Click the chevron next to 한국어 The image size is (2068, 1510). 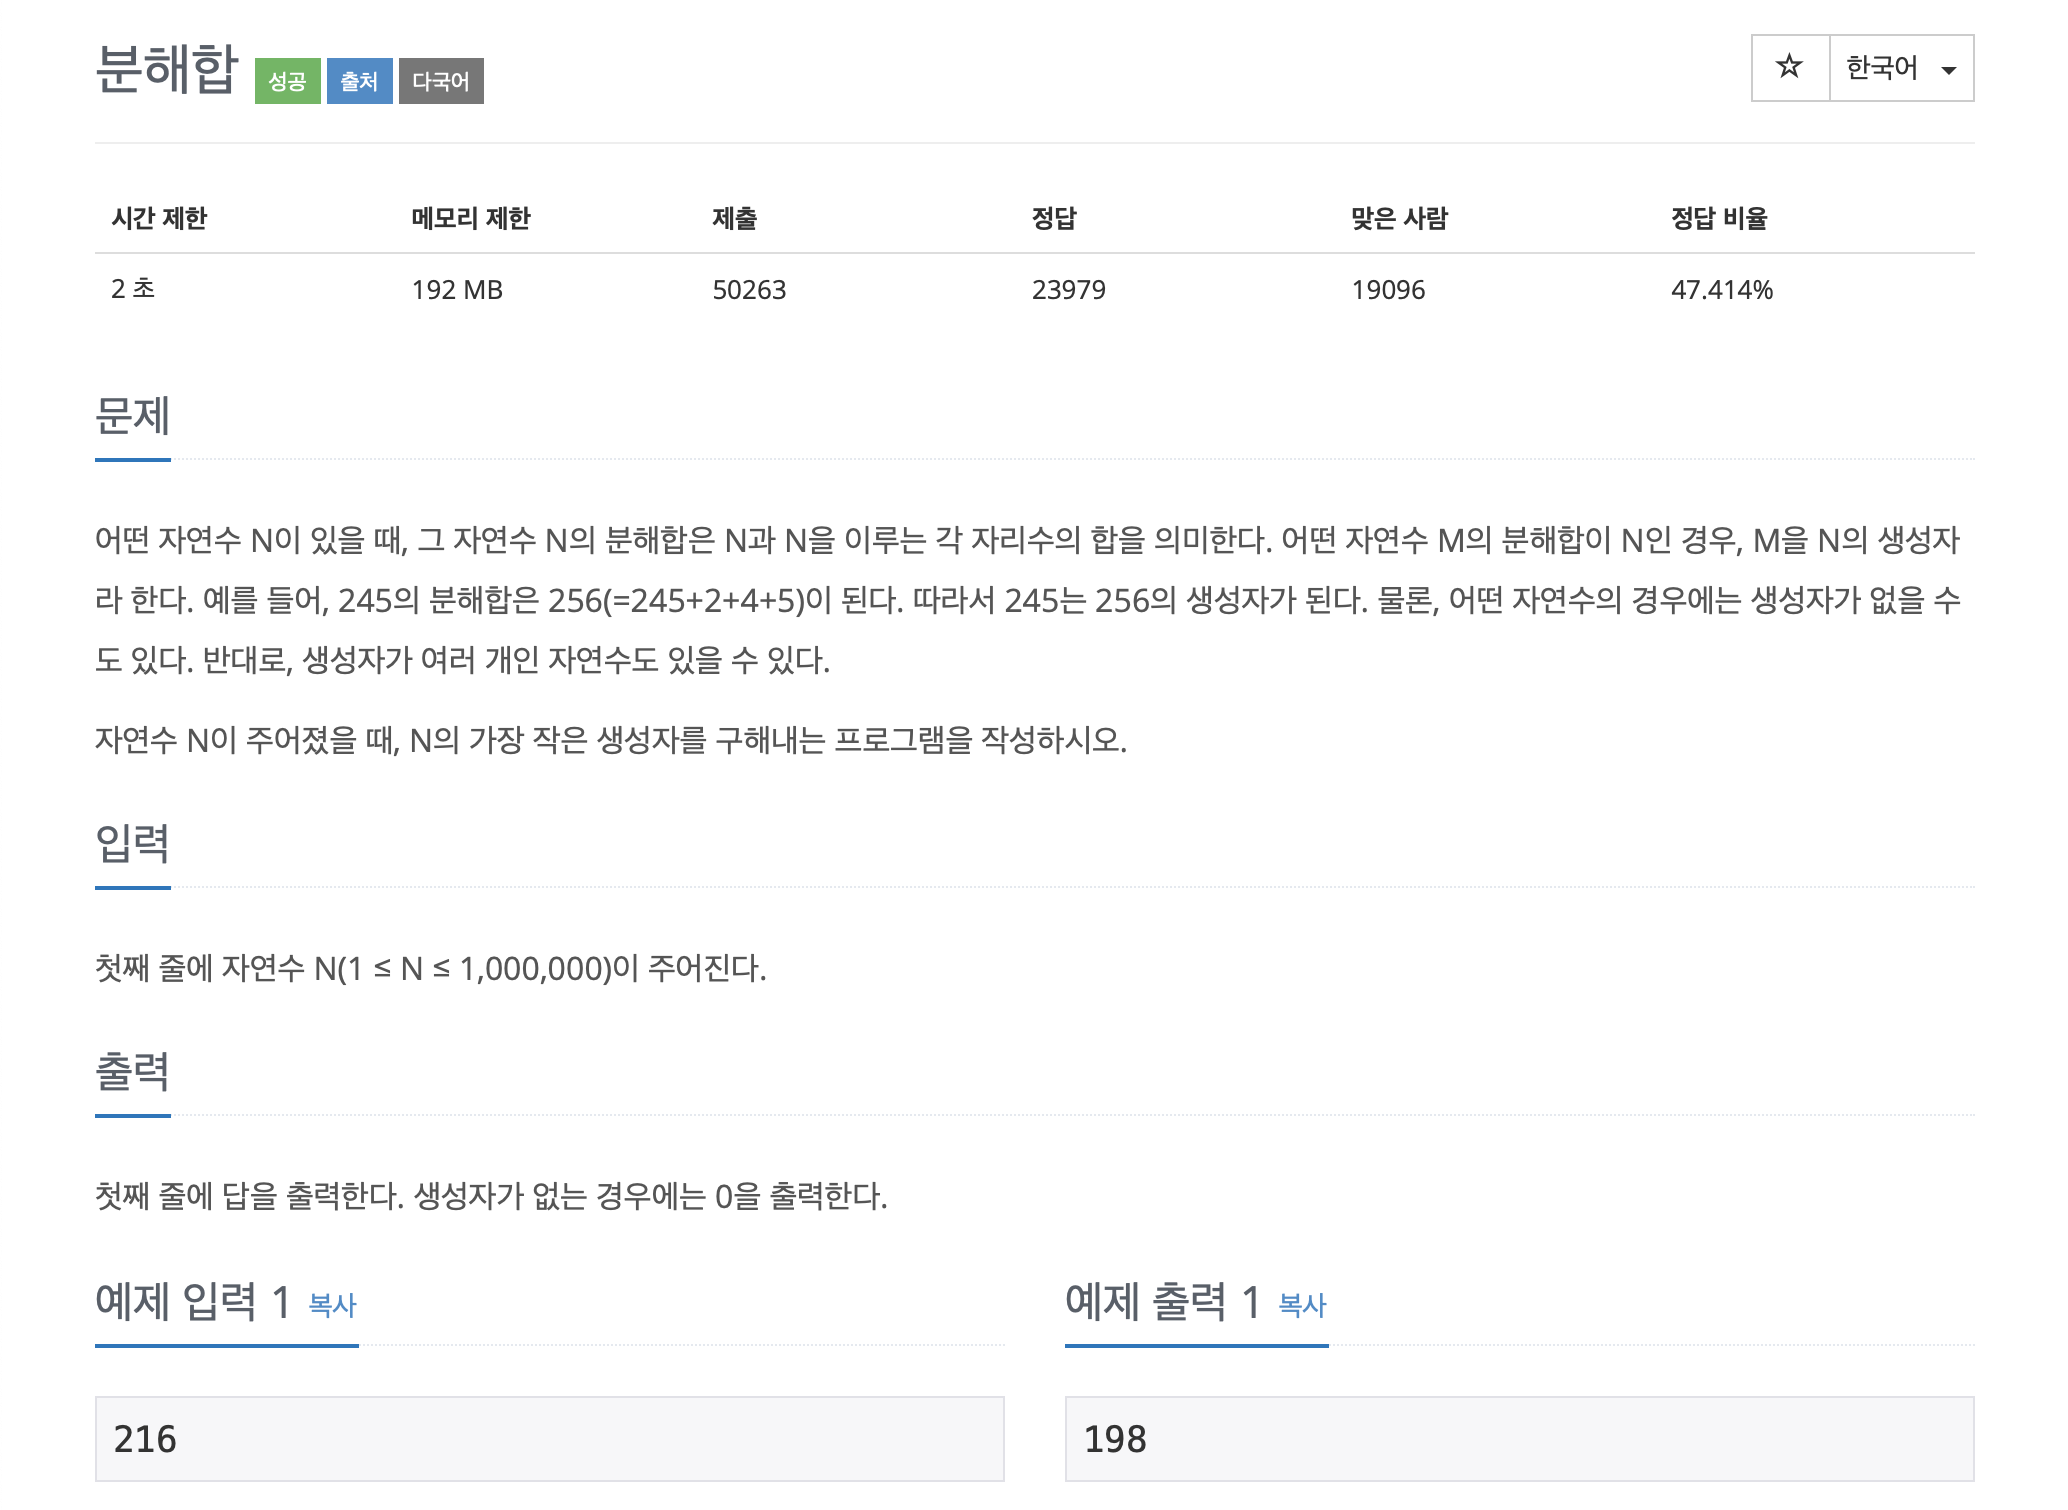tap(1948, 68)
